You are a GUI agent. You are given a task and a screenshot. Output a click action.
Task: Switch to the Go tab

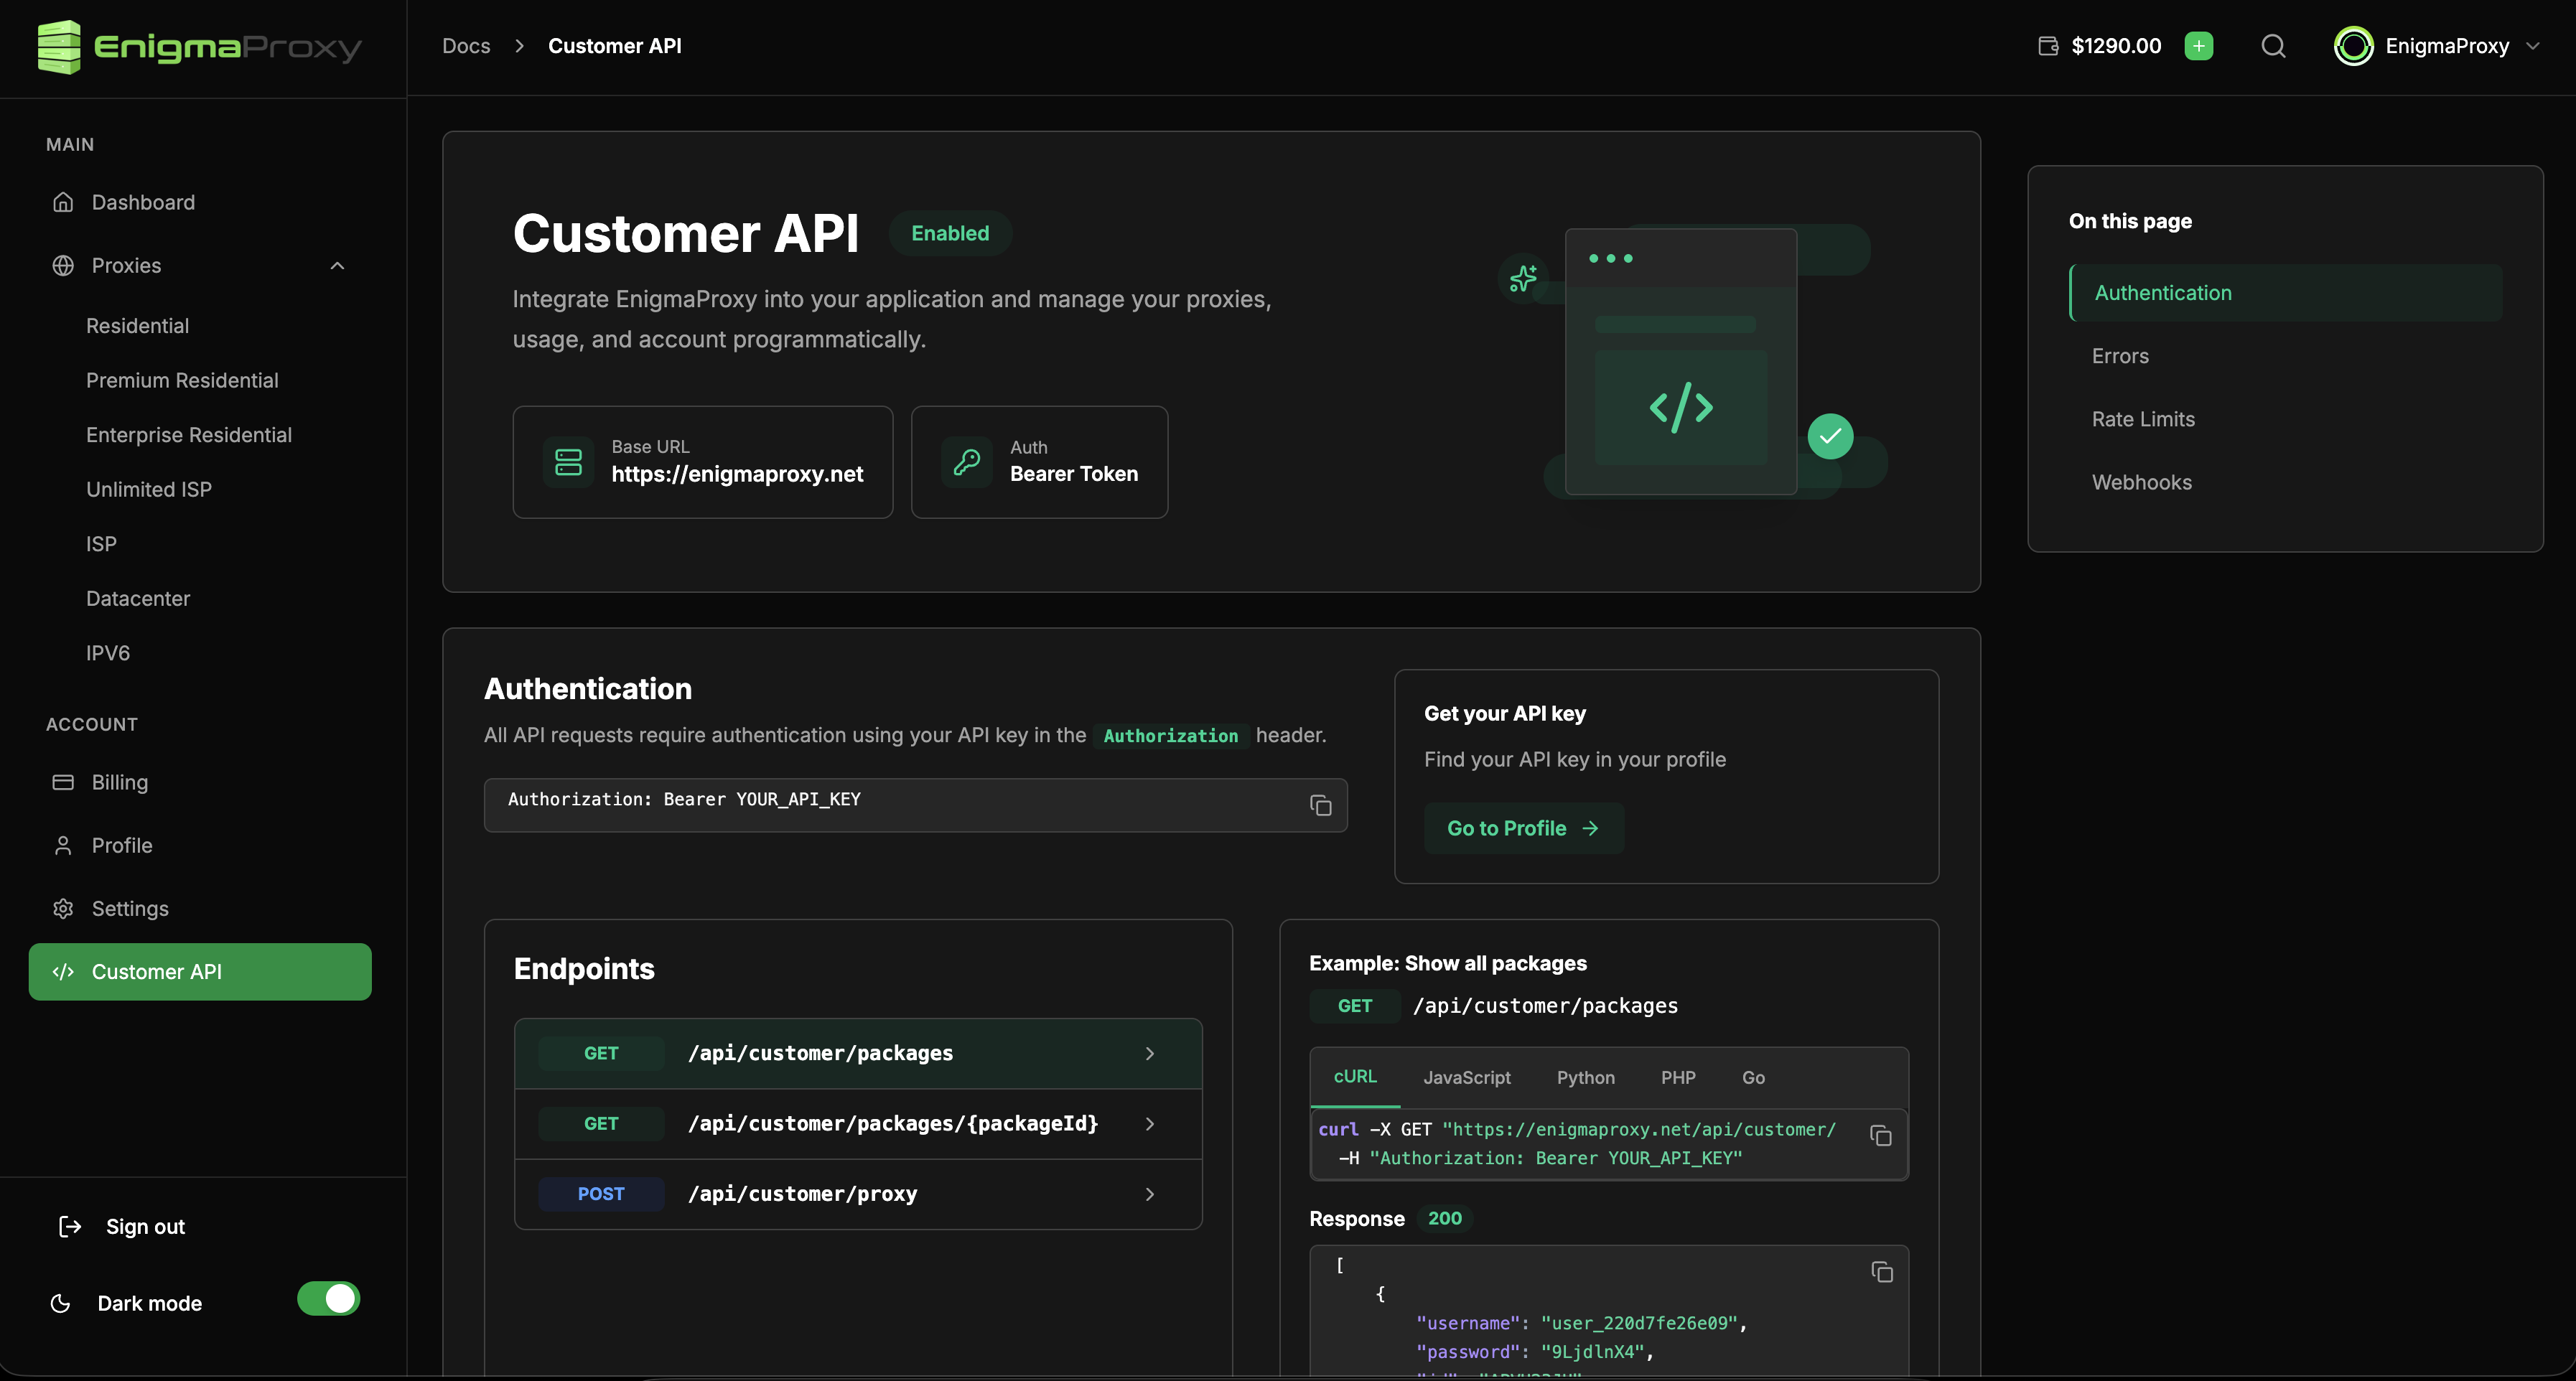1753,1077
